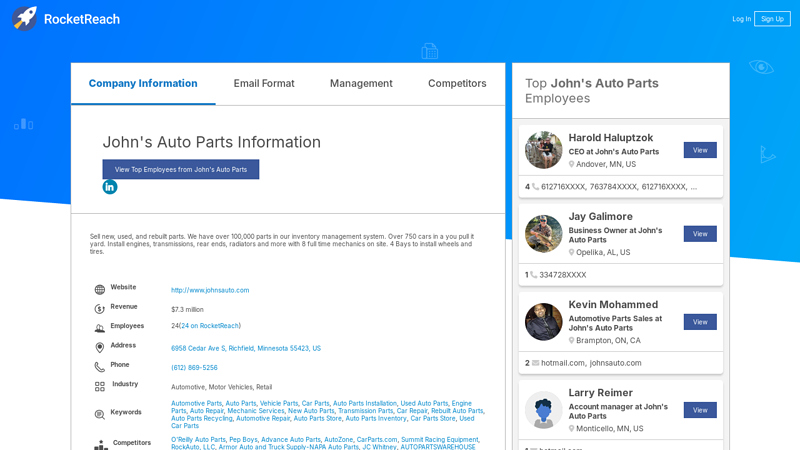
Task: Click the hotmail.com, johnsauto.com email domains
Action: (591, 363)
